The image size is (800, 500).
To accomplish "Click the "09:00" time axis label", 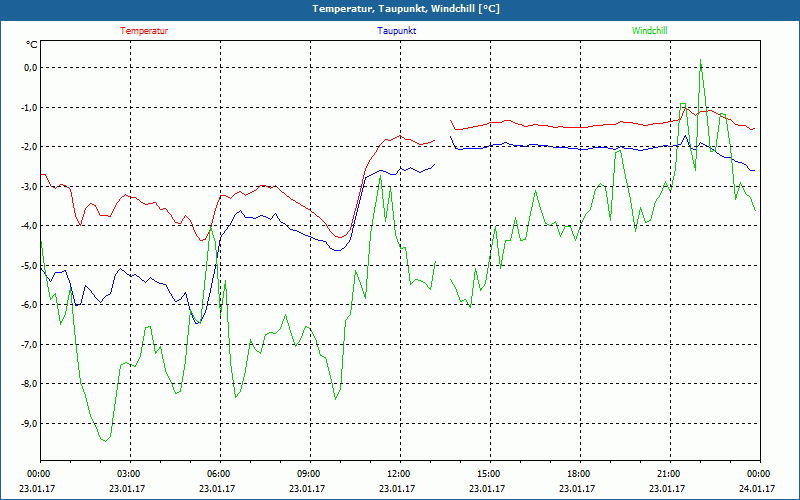I will 308,474.
